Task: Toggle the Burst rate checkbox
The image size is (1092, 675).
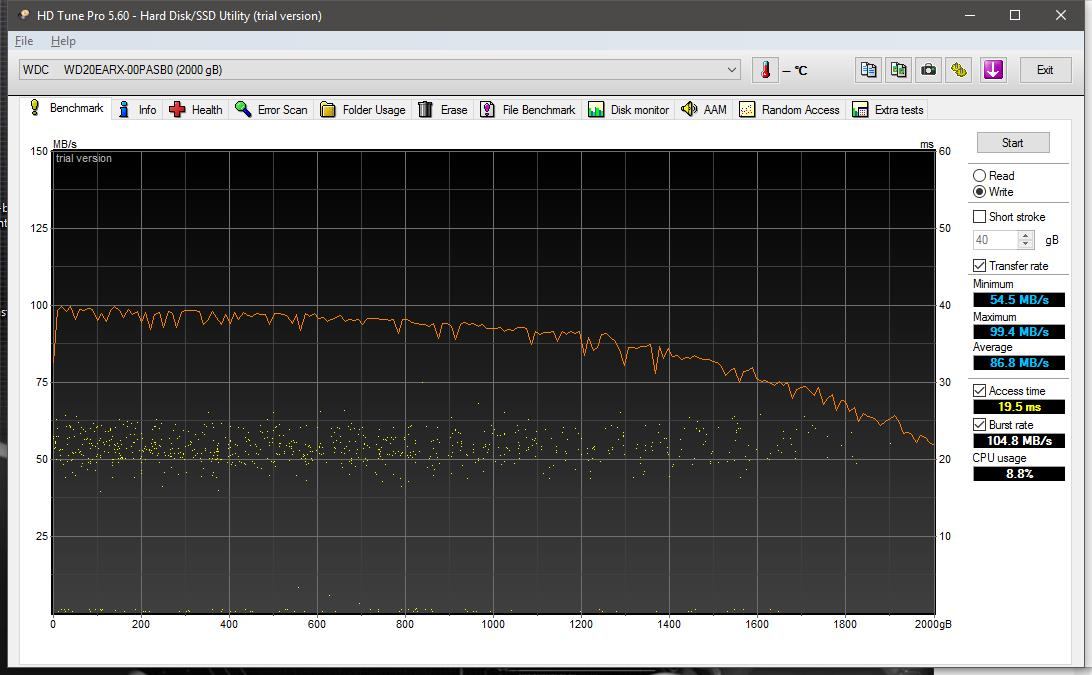Action: [979, 424]
